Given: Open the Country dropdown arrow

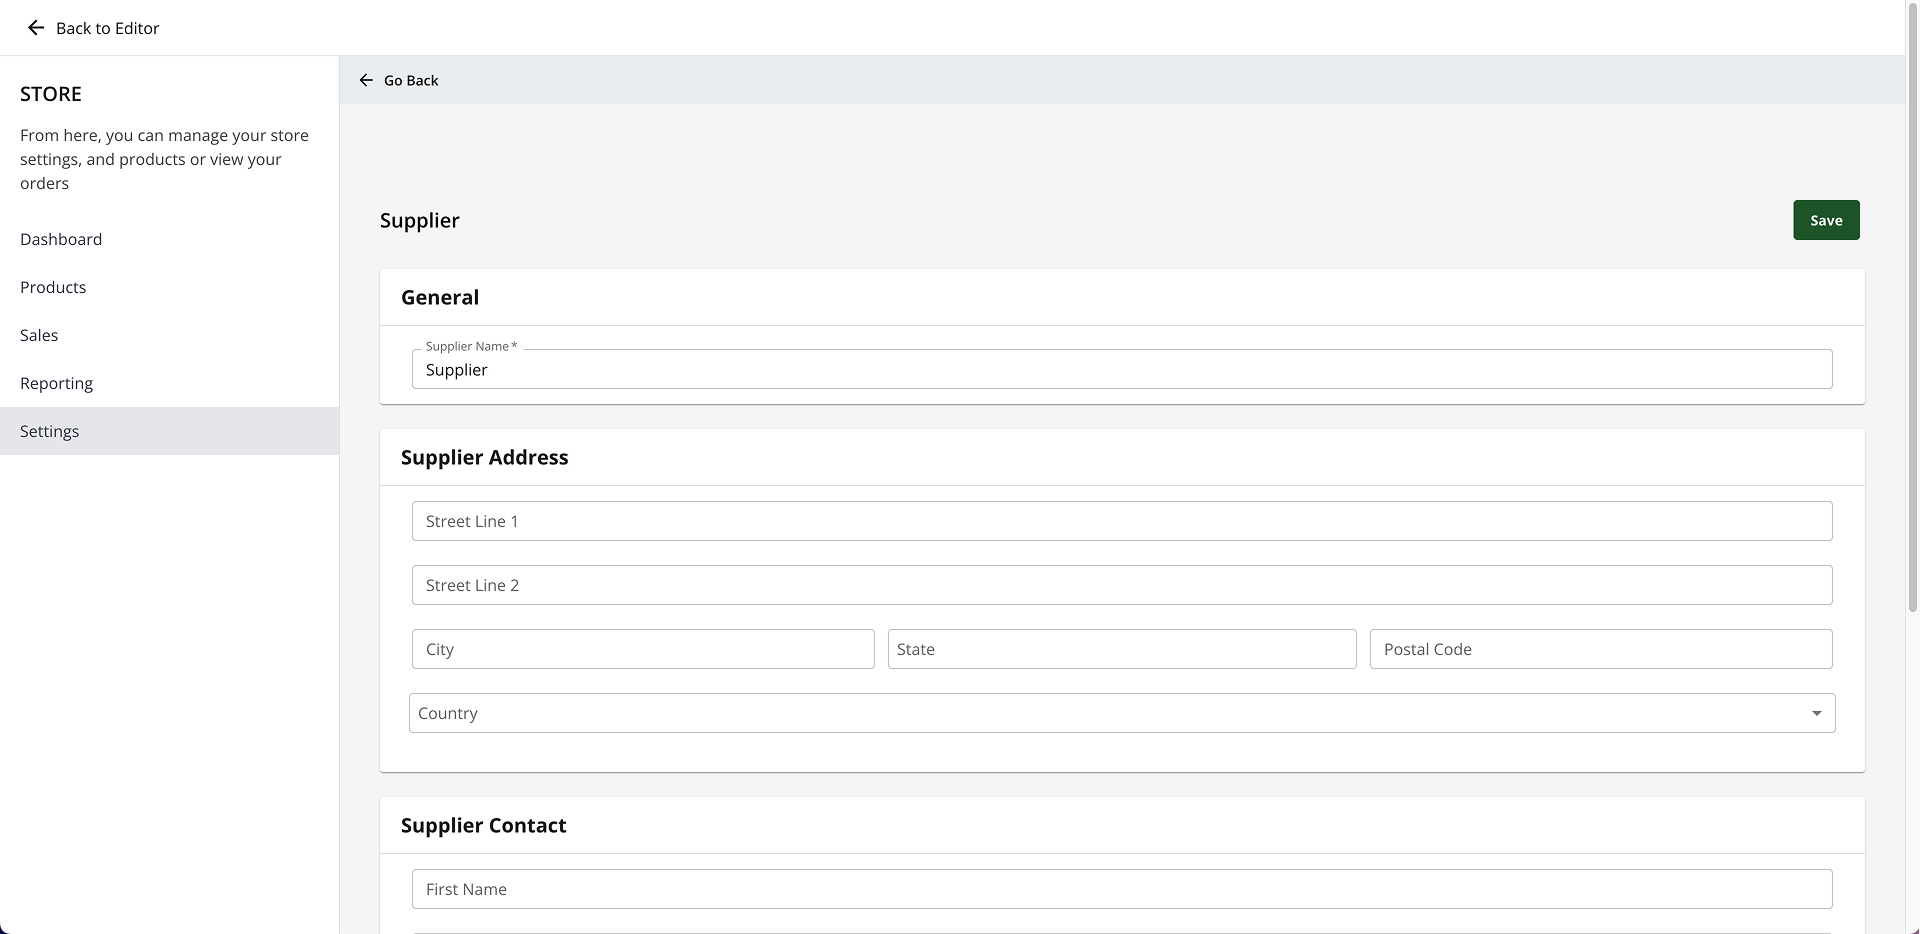Looking at the screenshot, I should coord(1816,713).
